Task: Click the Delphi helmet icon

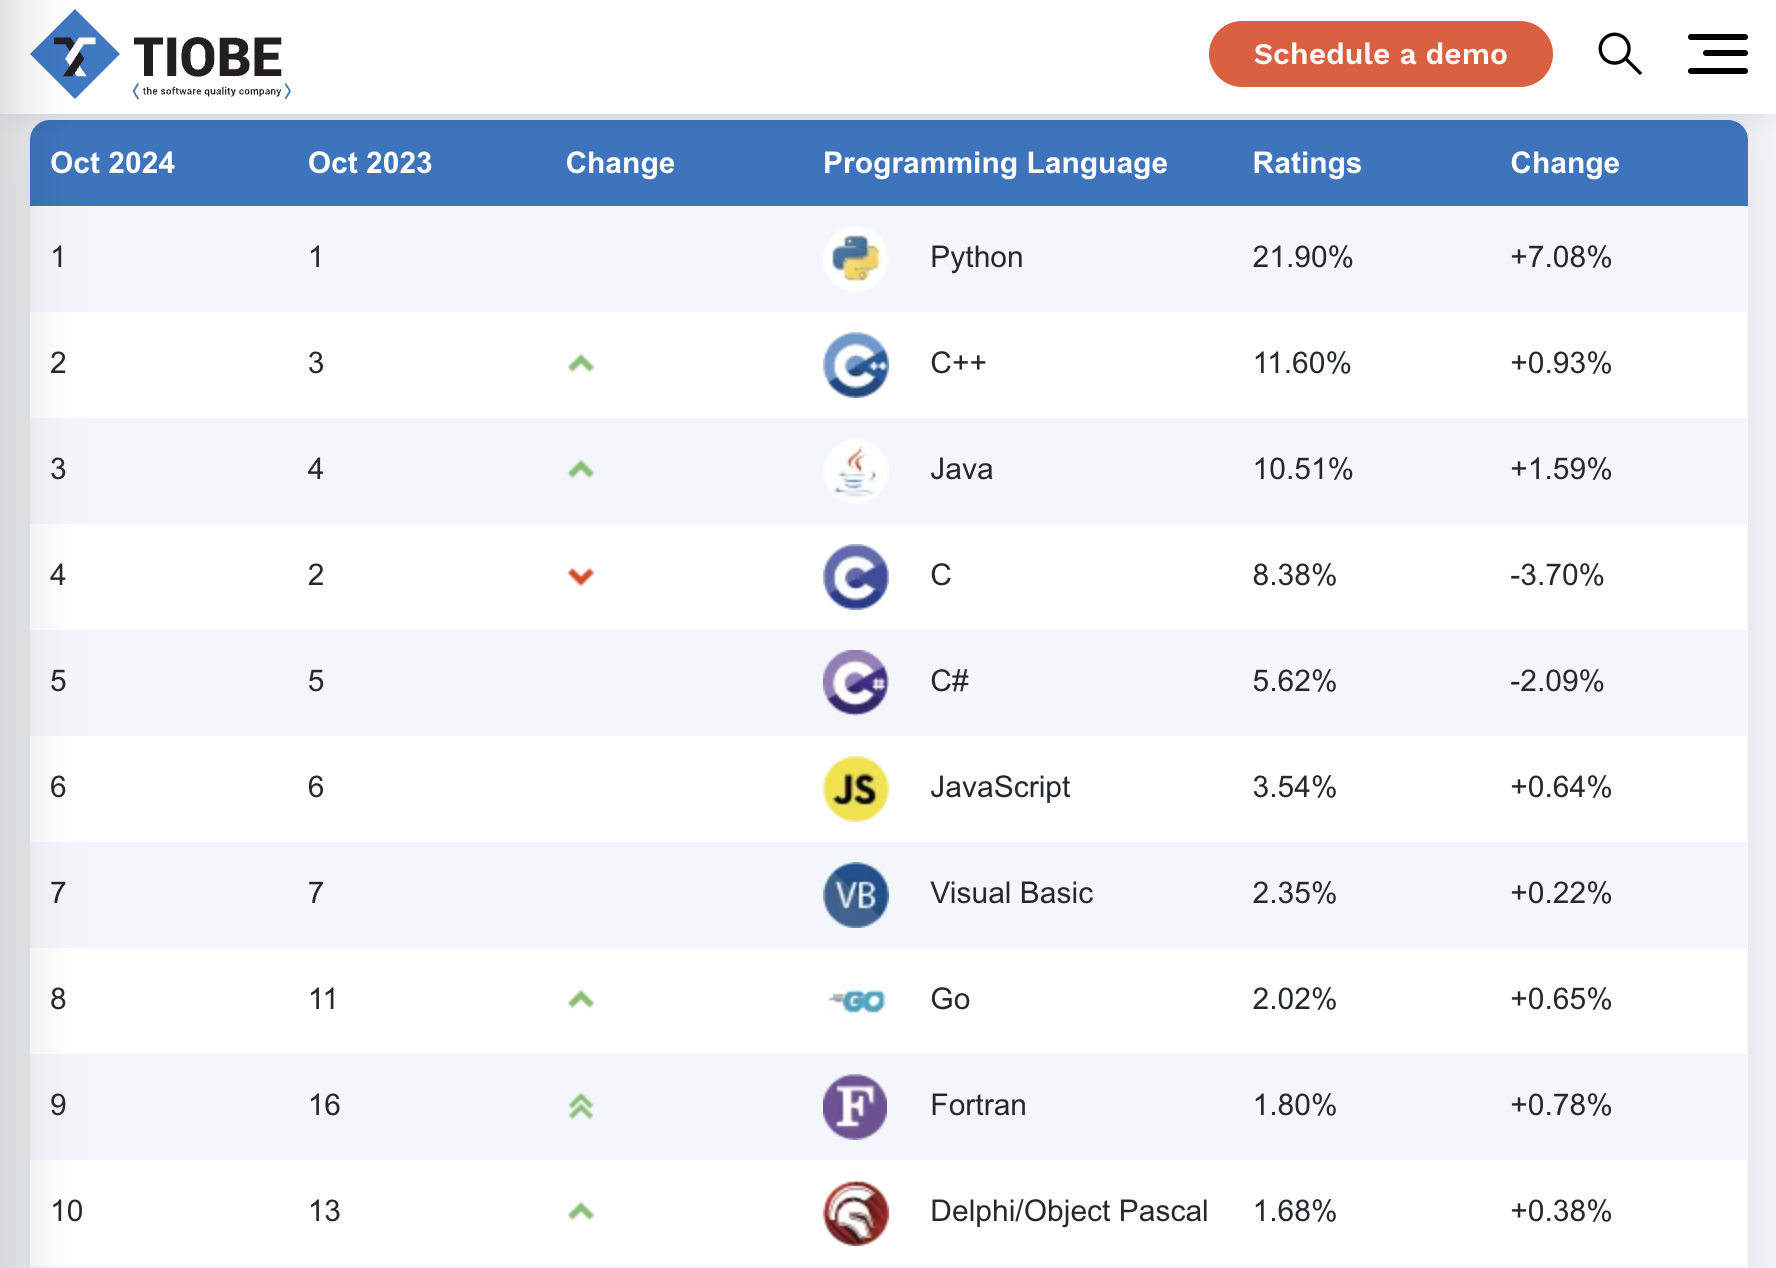Action: (x=855, y=1212)
